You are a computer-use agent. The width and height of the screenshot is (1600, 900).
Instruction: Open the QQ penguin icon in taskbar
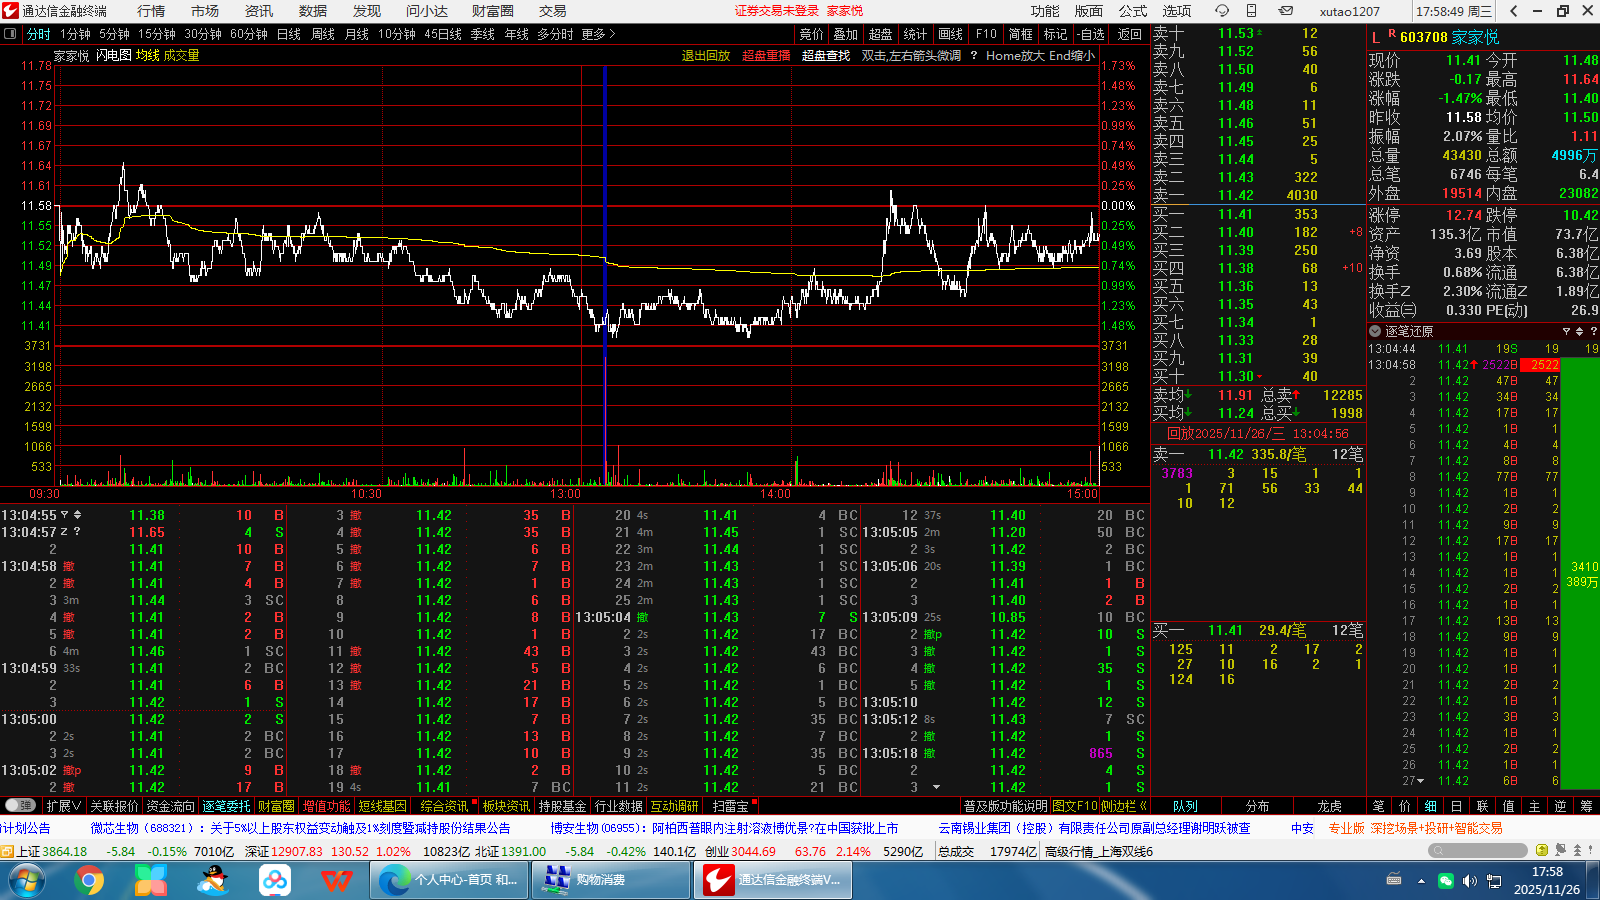pyautogui.click(x=213, y=880)
